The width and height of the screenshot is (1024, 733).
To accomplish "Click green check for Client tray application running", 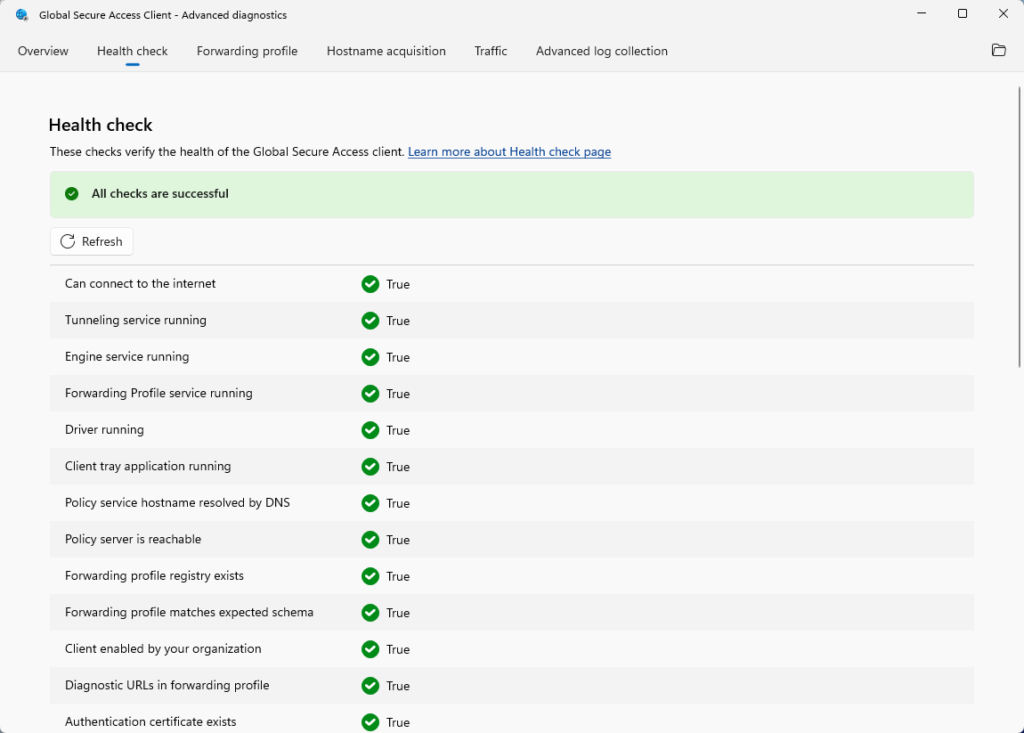I will click(x=370, y=467).
